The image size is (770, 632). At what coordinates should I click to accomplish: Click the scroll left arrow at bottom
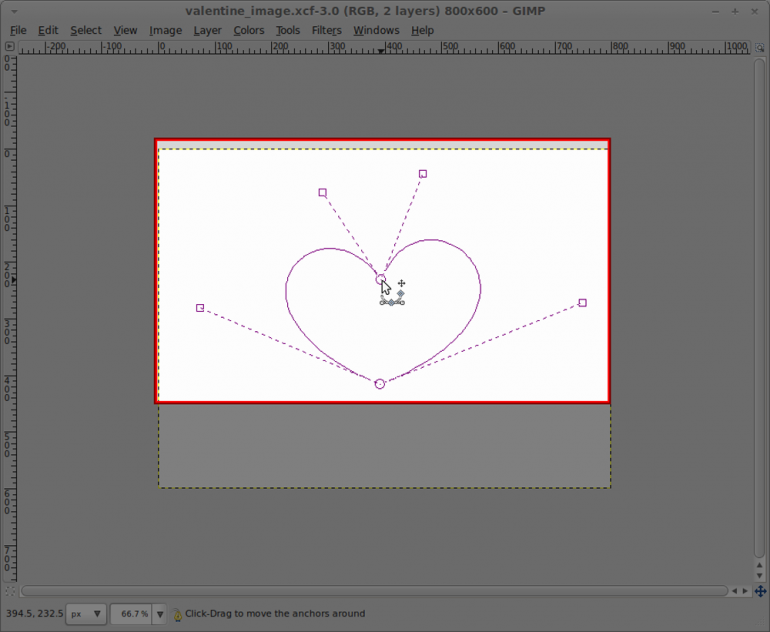click(735, 591)
